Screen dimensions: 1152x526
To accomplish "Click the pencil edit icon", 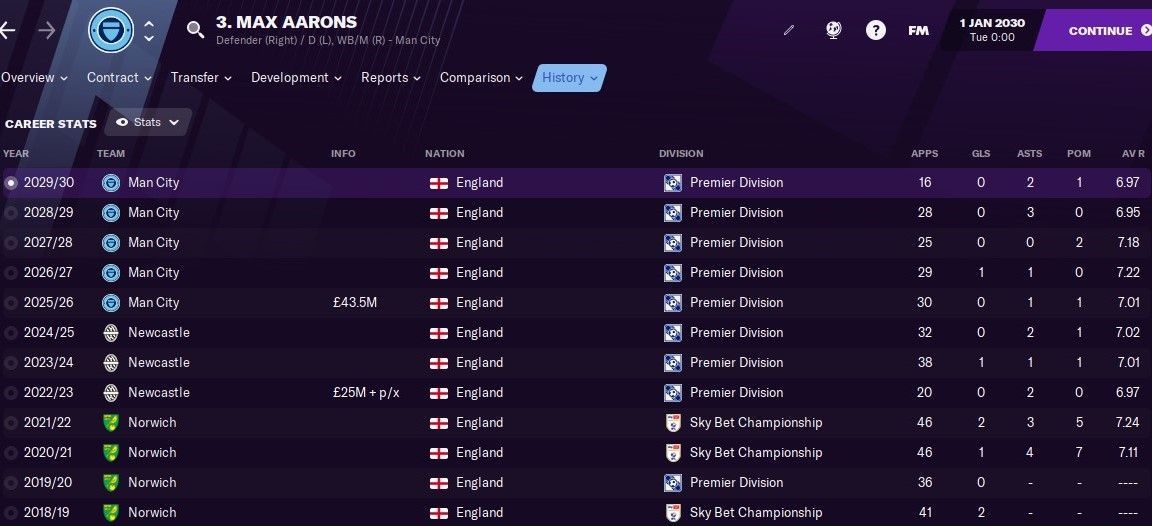I will click(789, 31).
